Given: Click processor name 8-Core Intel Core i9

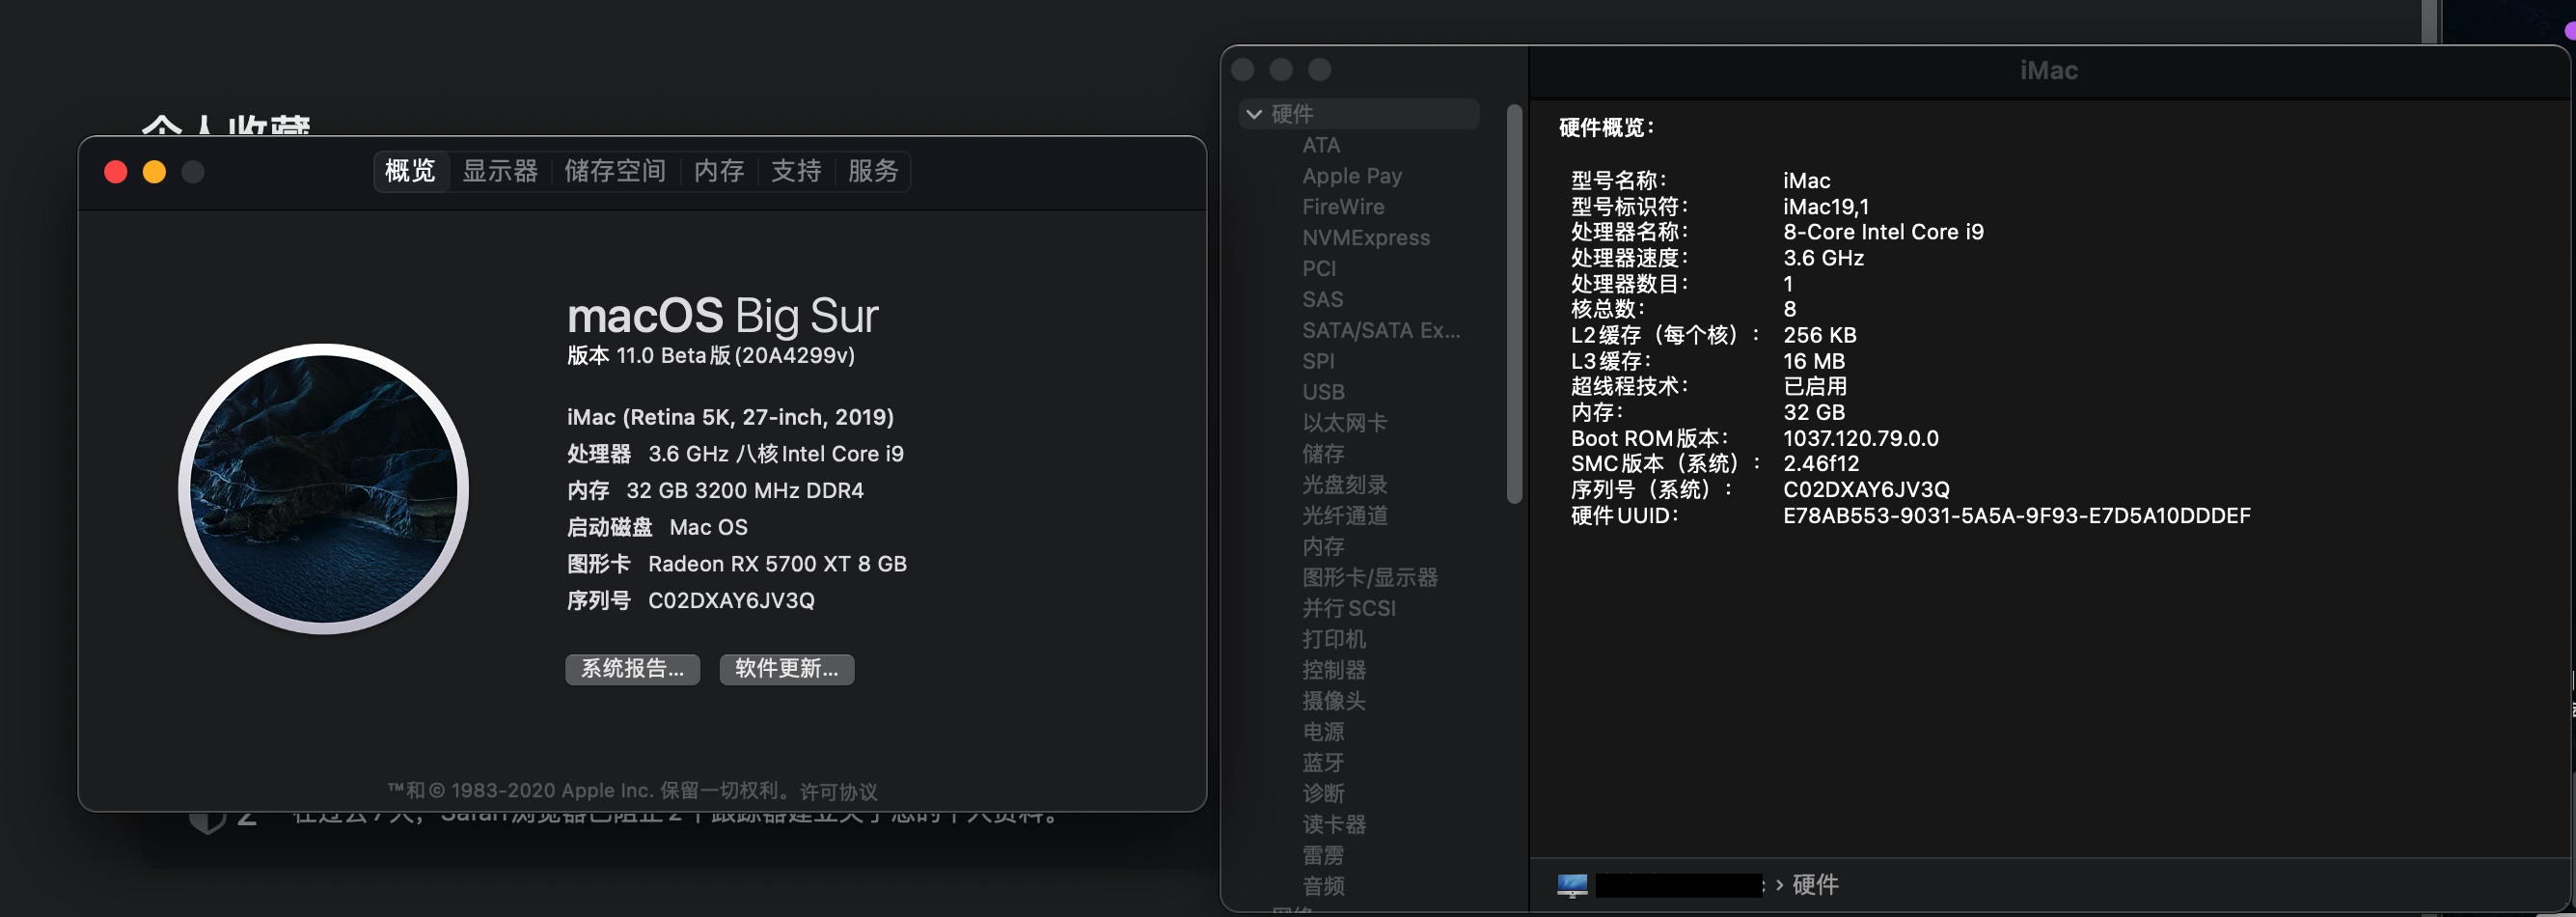Looking at the screenshot, I should point(1883,232).
